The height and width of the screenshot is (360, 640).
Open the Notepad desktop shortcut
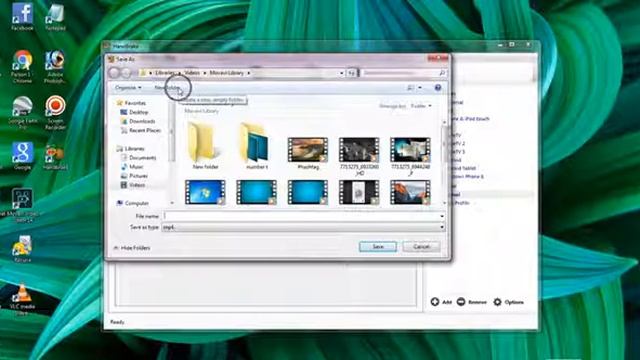(x=55, y=17)
